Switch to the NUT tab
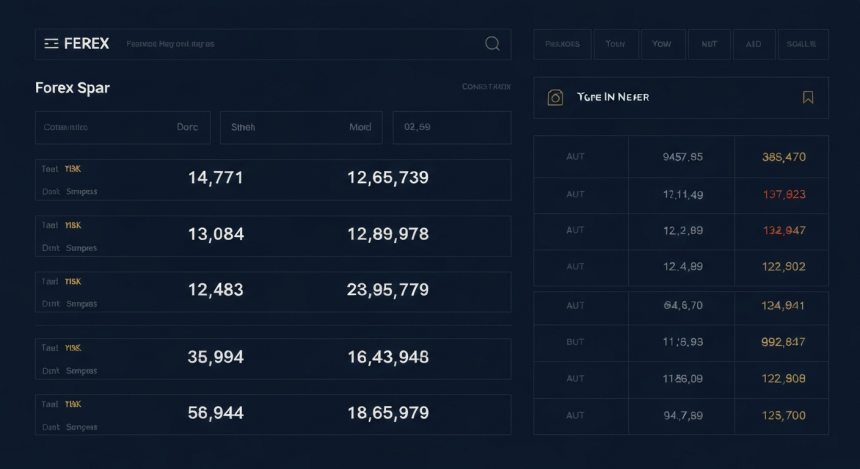 point(709,44)
